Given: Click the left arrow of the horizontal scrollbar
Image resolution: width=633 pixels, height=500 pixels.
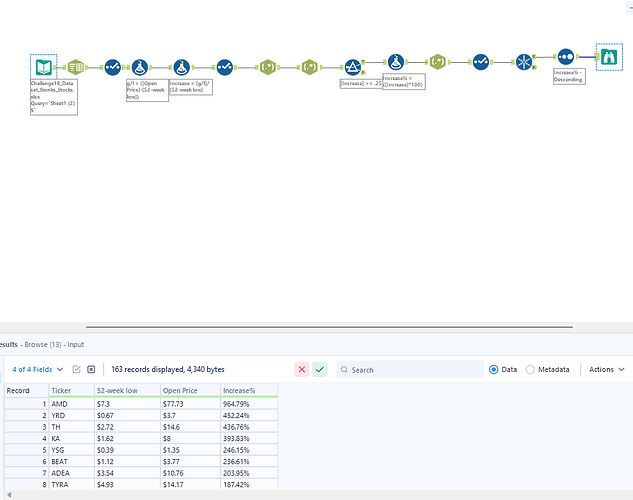Looking at the screenshot, I should pos(9,495).
